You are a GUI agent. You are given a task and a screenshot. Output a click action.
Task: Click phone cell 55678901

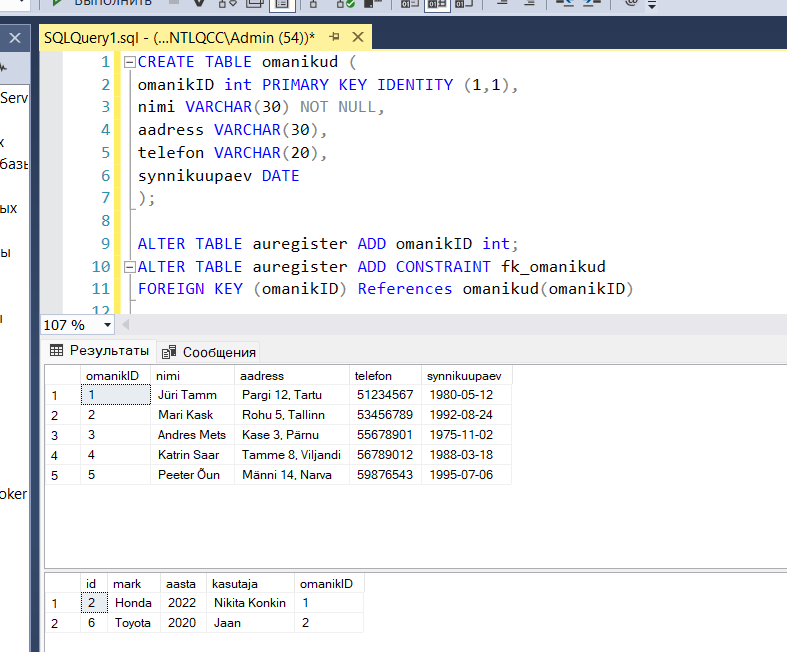point(385,435)
